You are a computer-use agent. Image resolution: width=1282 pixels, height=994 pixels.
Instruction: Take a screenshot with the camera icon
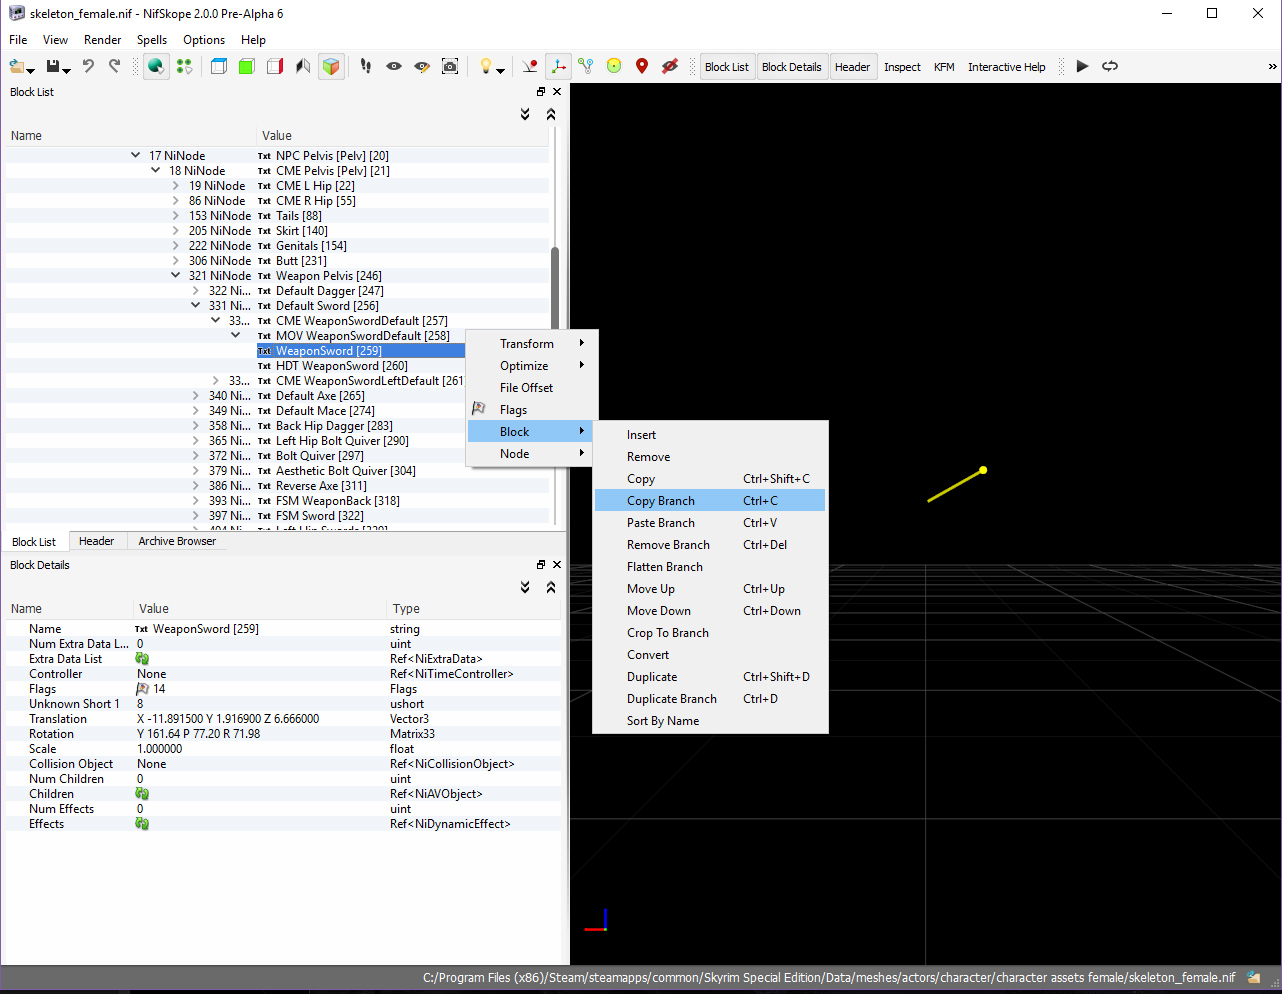pos(450,67)
